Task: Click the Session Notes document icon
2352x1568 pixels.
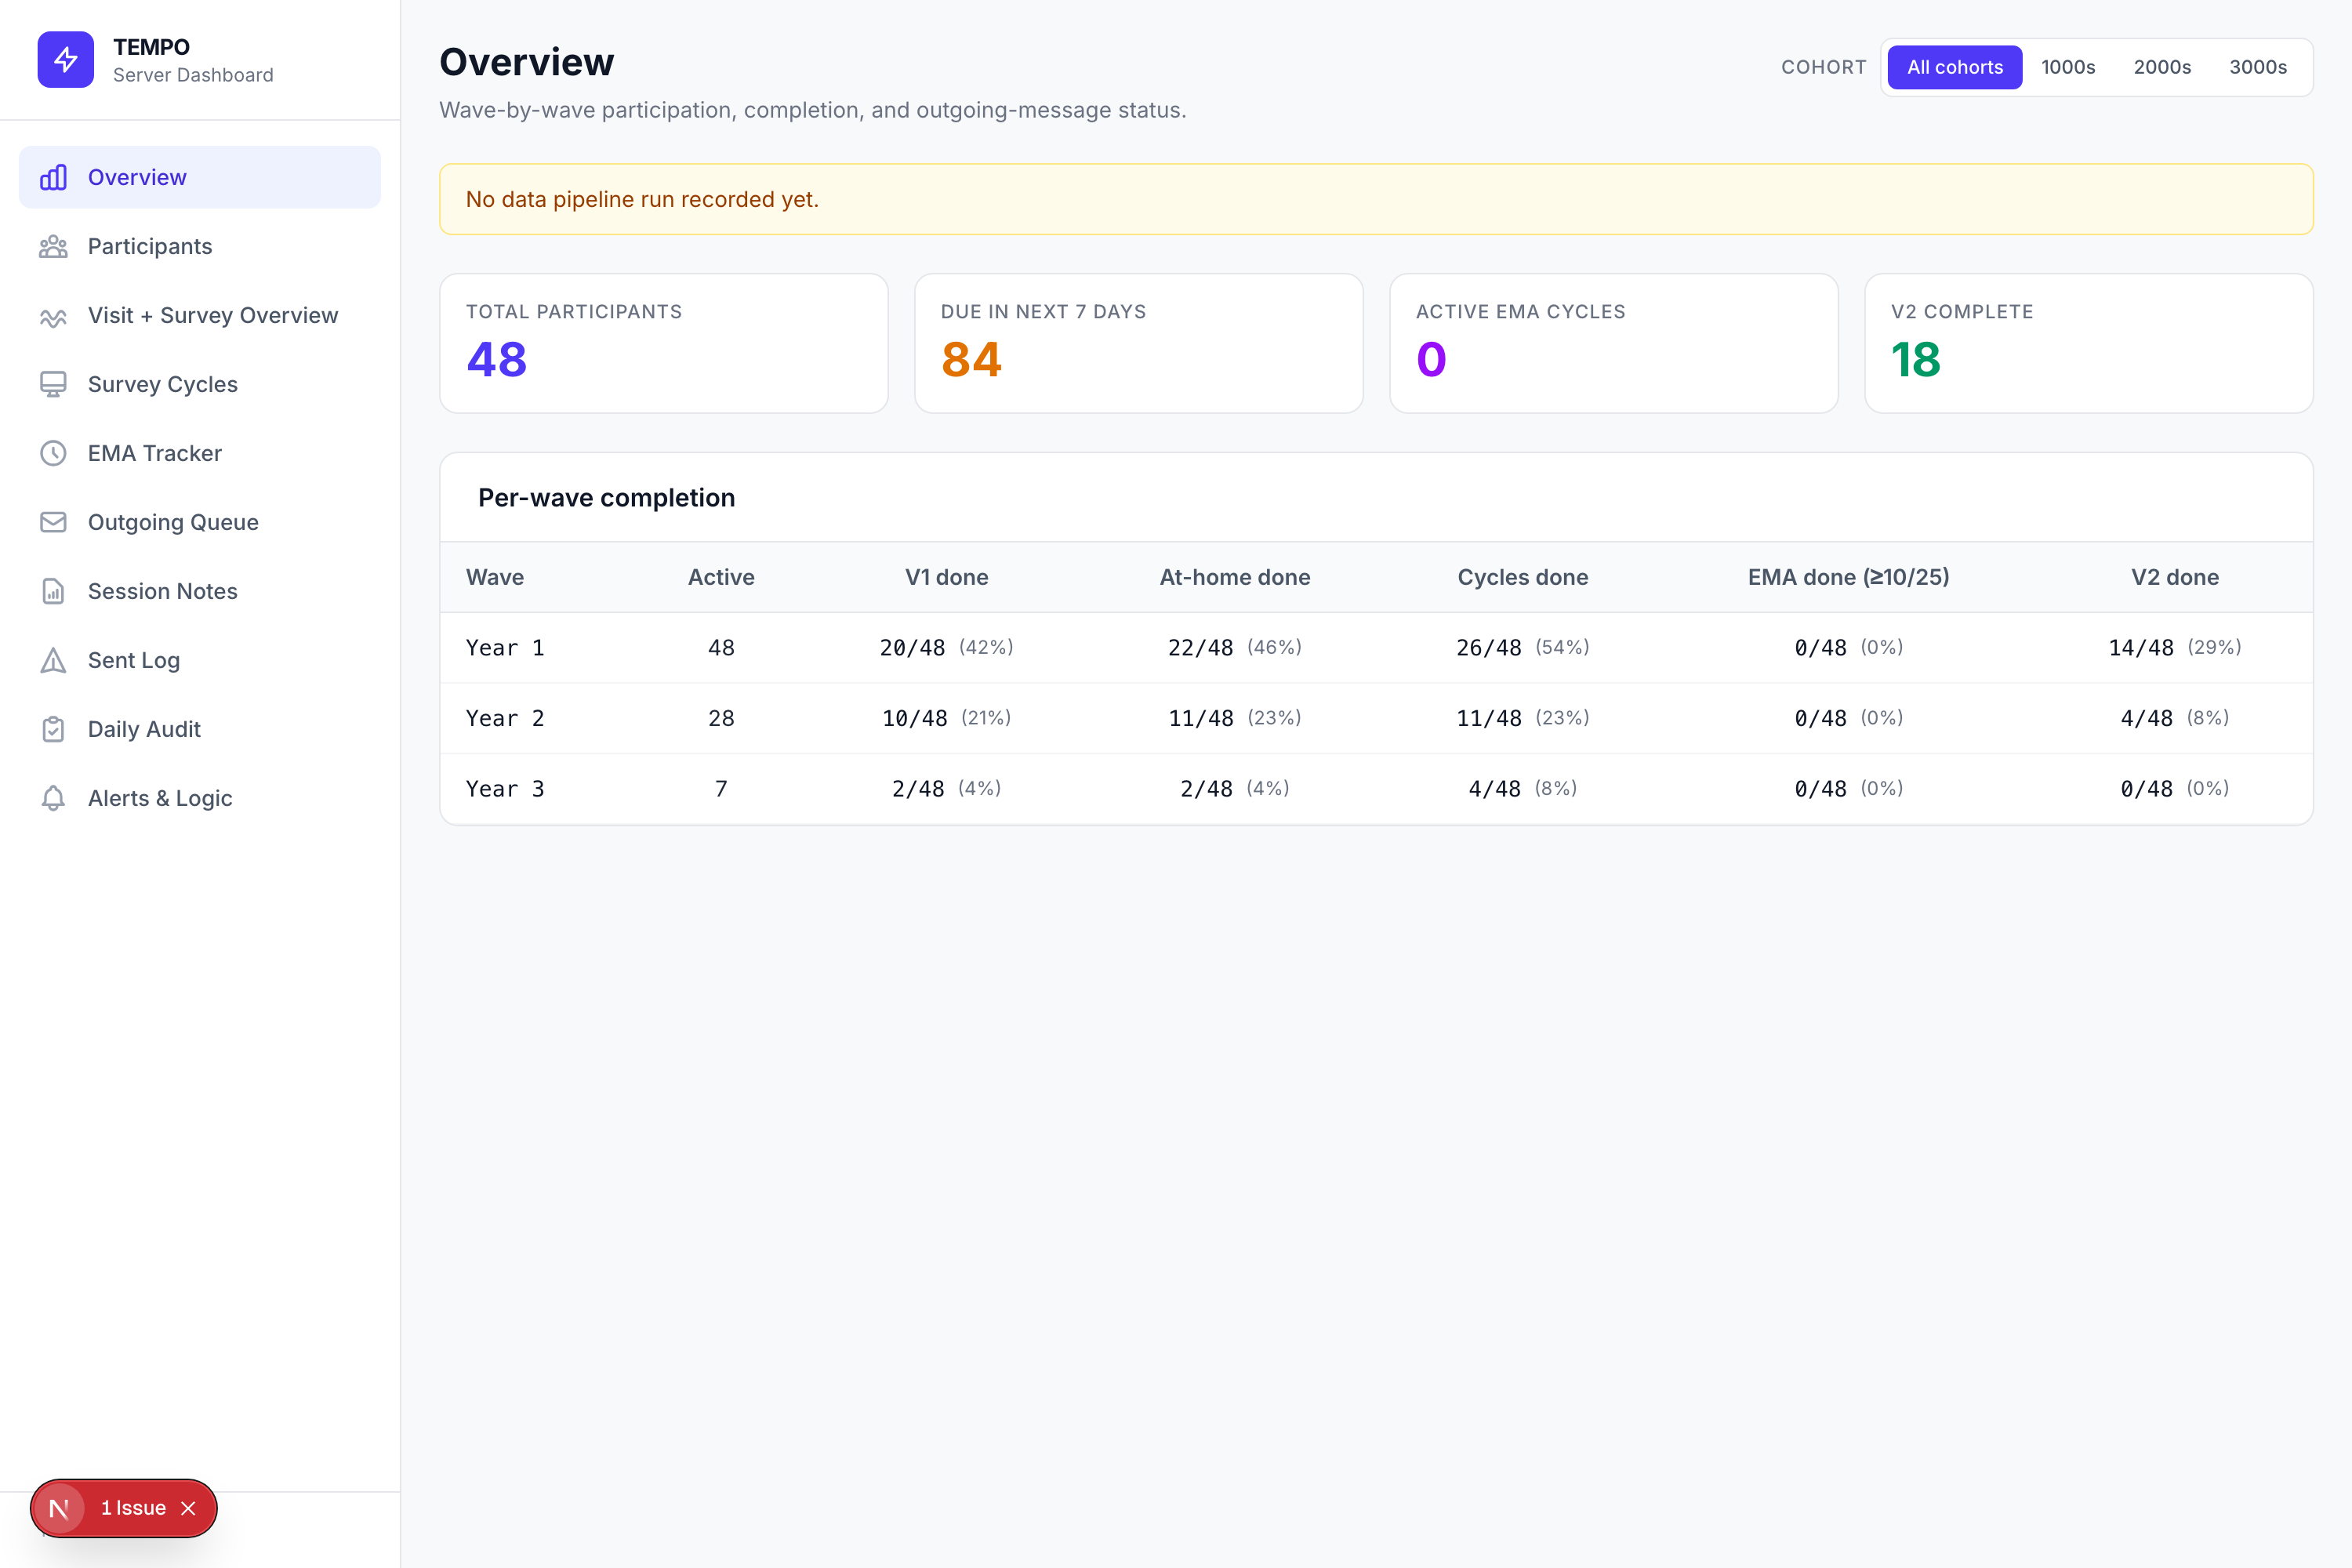Action: [53, 592]
